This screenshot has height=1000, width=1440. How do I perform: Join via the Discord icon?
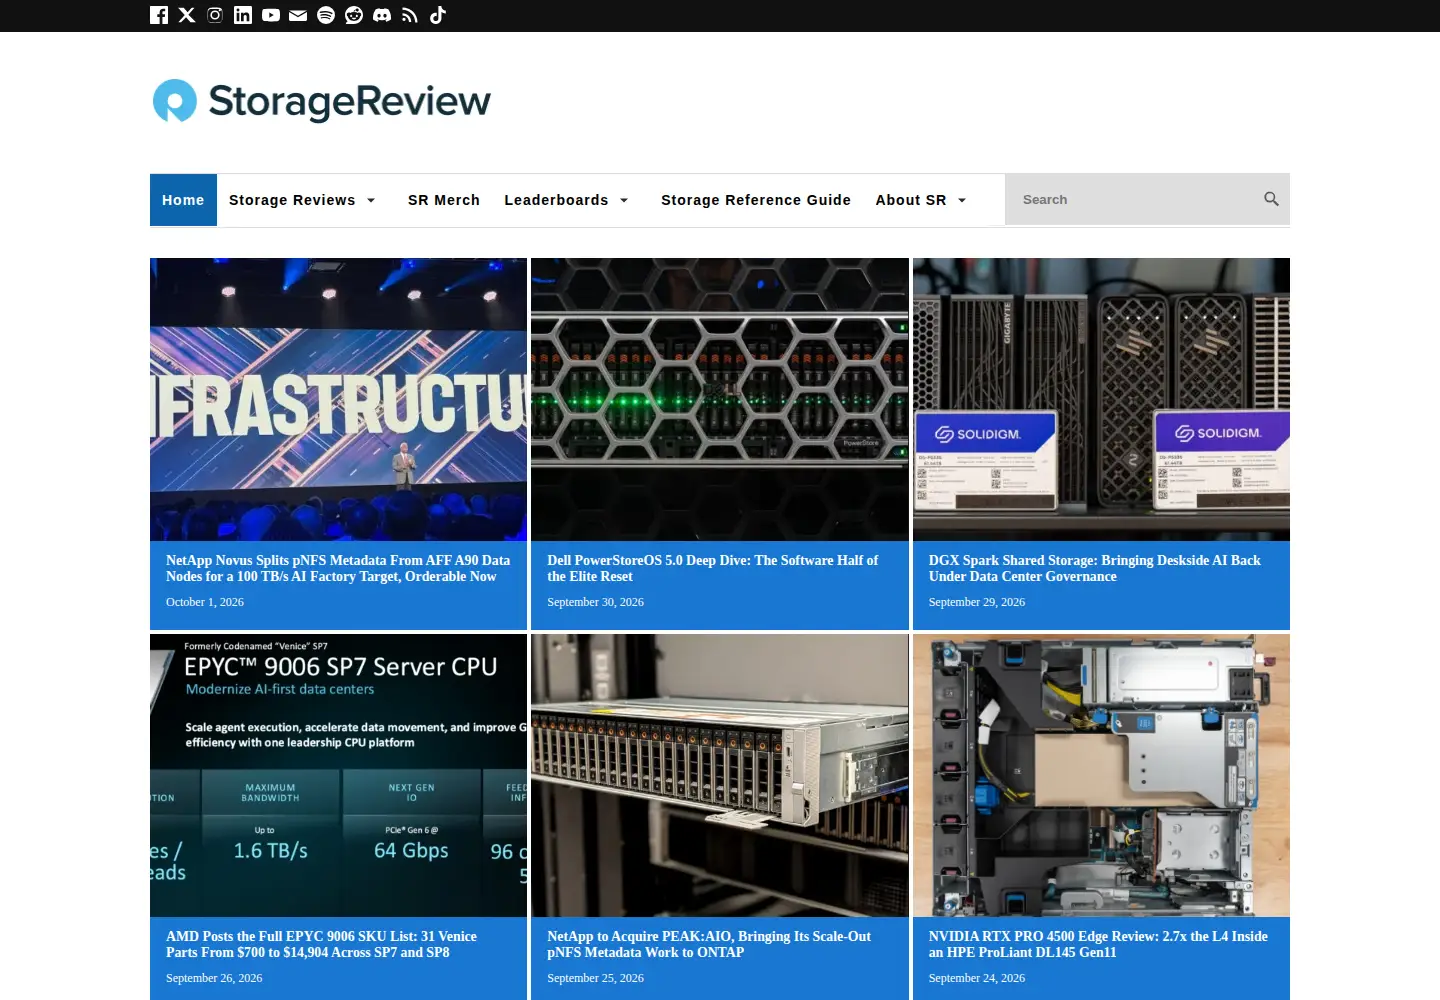pos(382,15)
